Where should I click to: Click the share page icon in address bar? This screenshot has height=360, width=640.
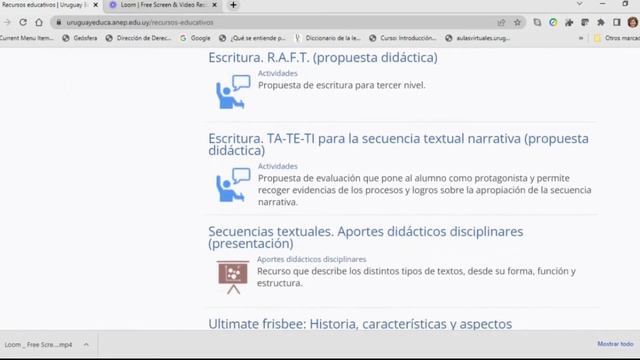501,22
